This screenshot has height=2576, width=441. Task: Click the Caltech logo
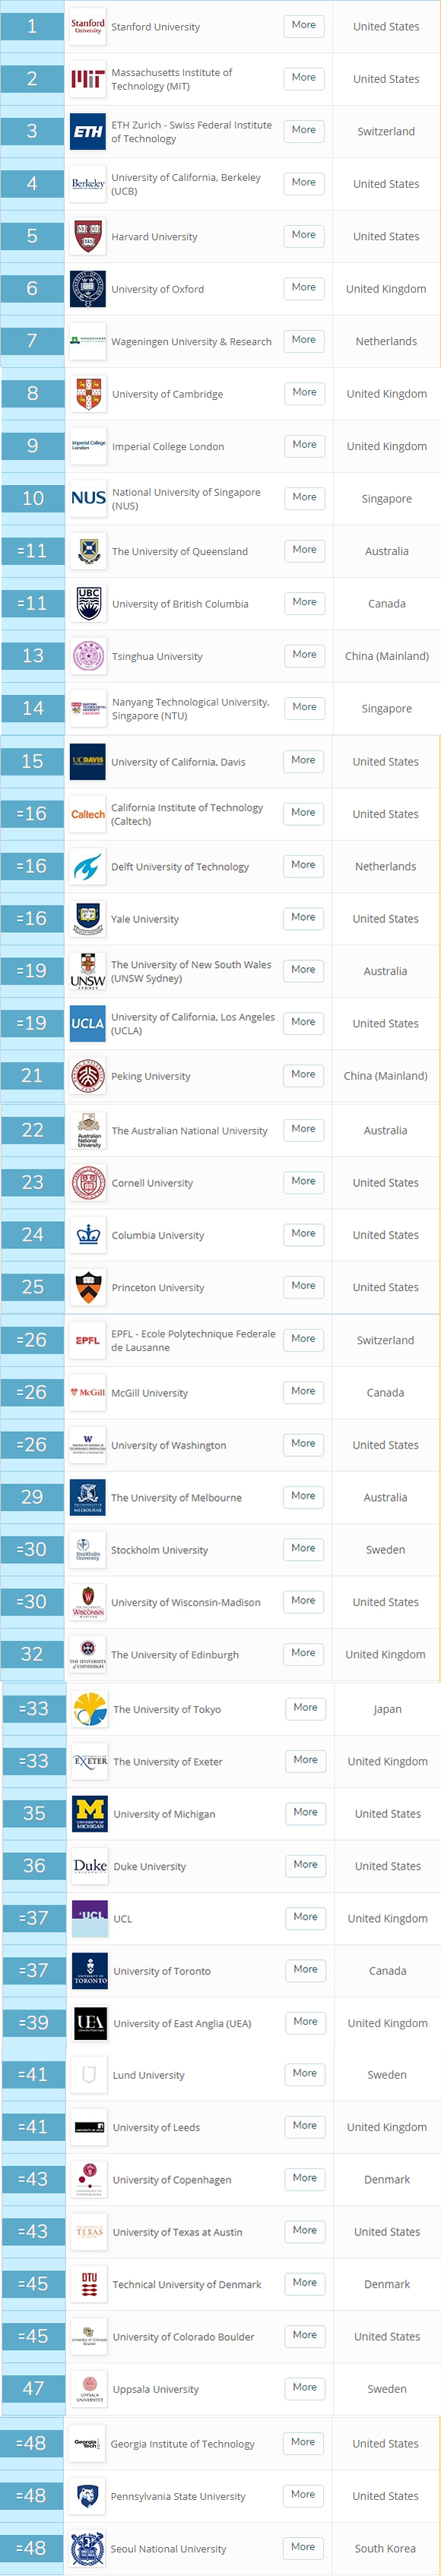[88, 814]
